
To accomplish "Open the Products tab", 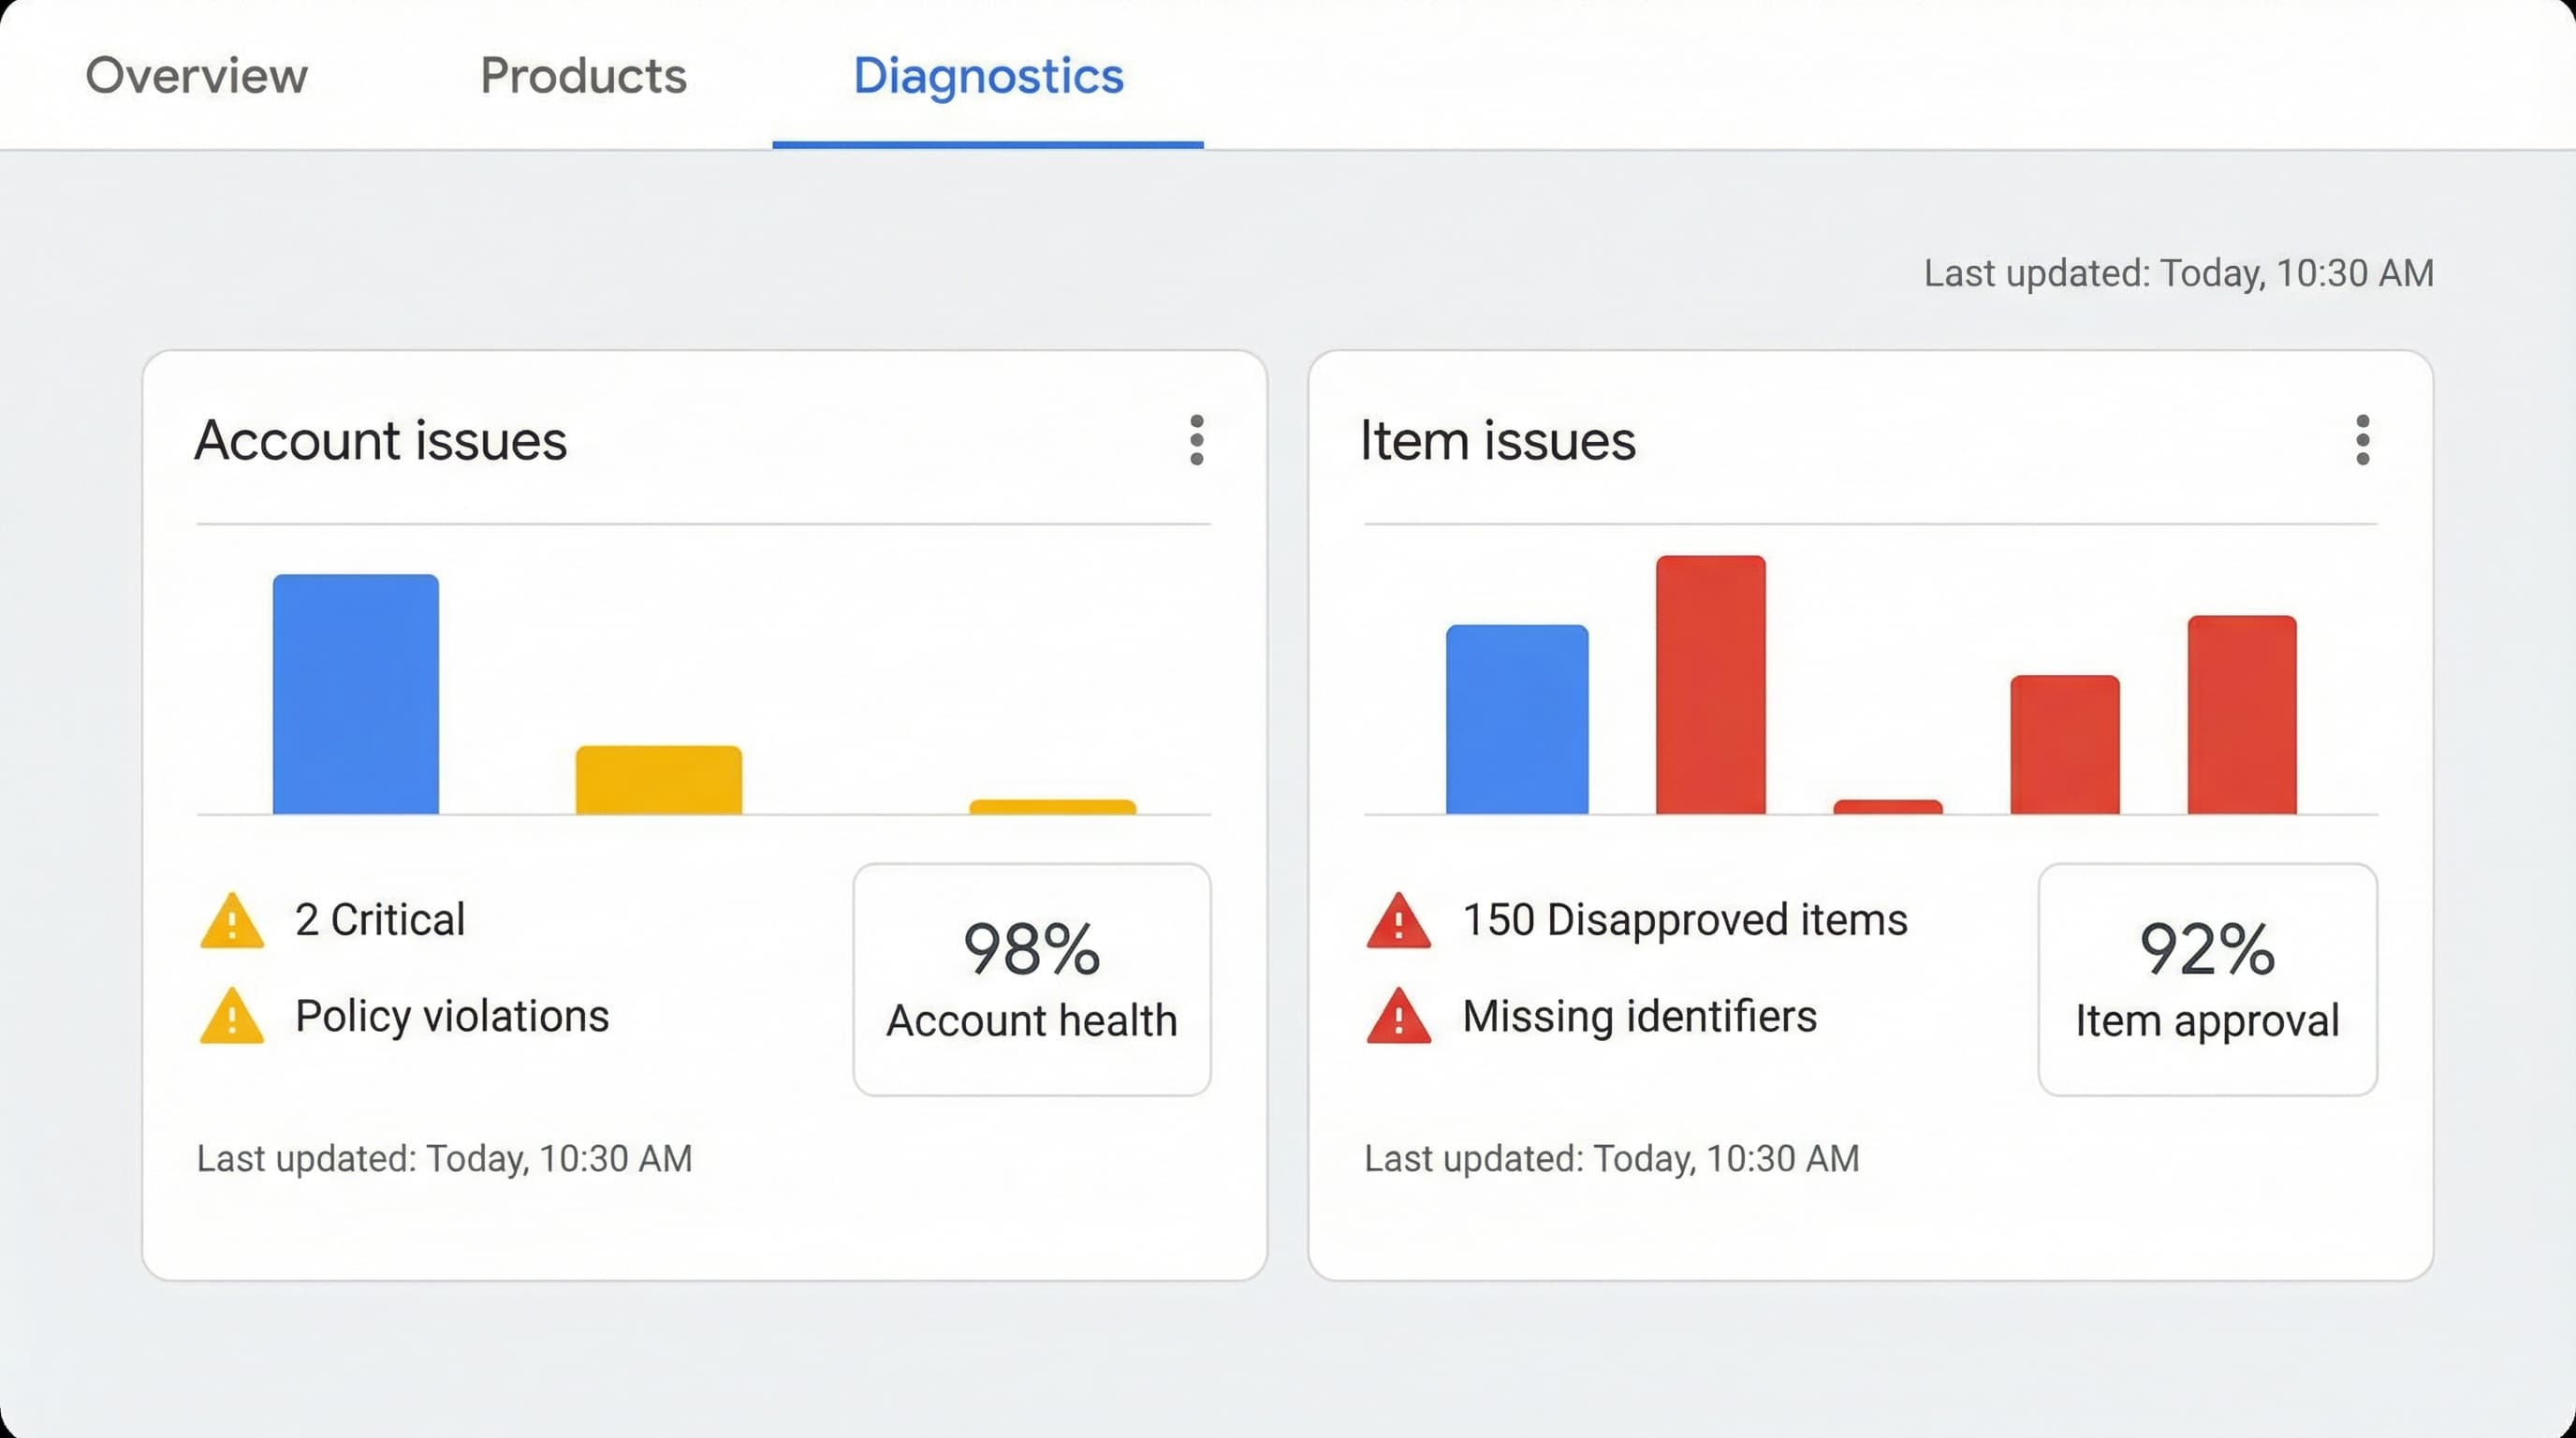I will (x=583, y=75).
